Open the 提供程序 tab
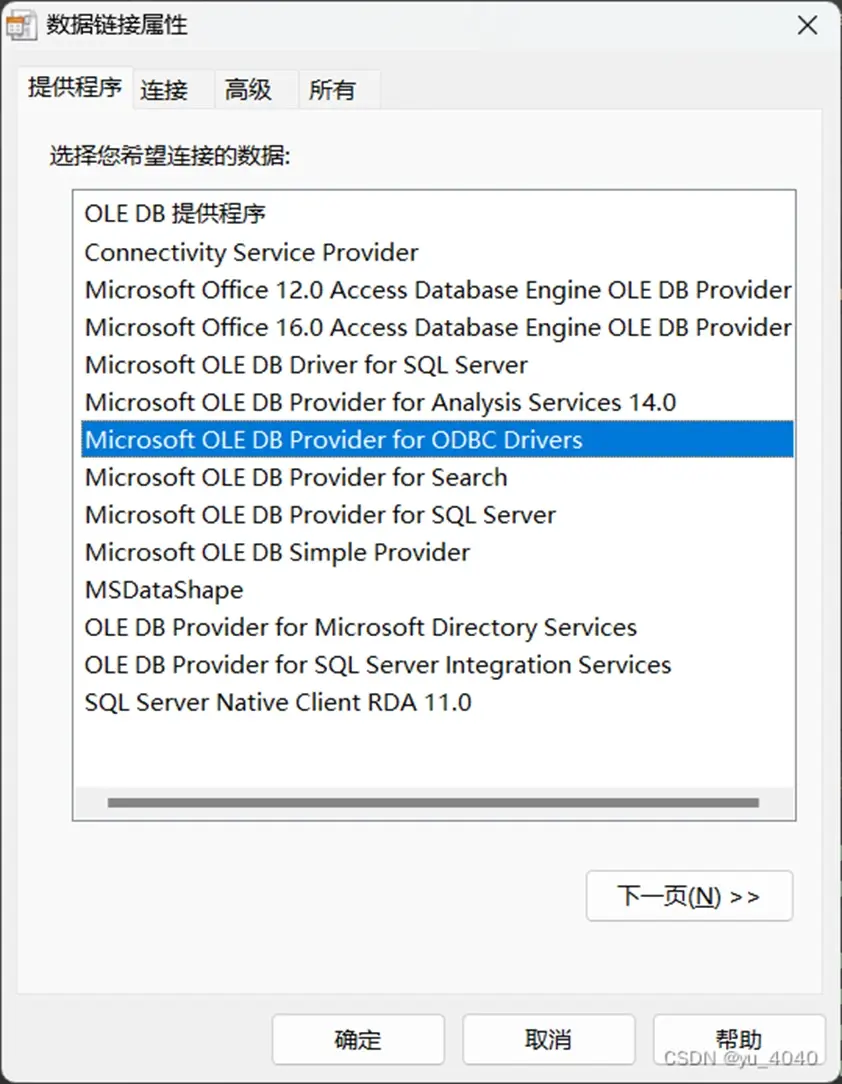Image resolution: width=842 pixels, height=1084 pixels. coord(75,88)
